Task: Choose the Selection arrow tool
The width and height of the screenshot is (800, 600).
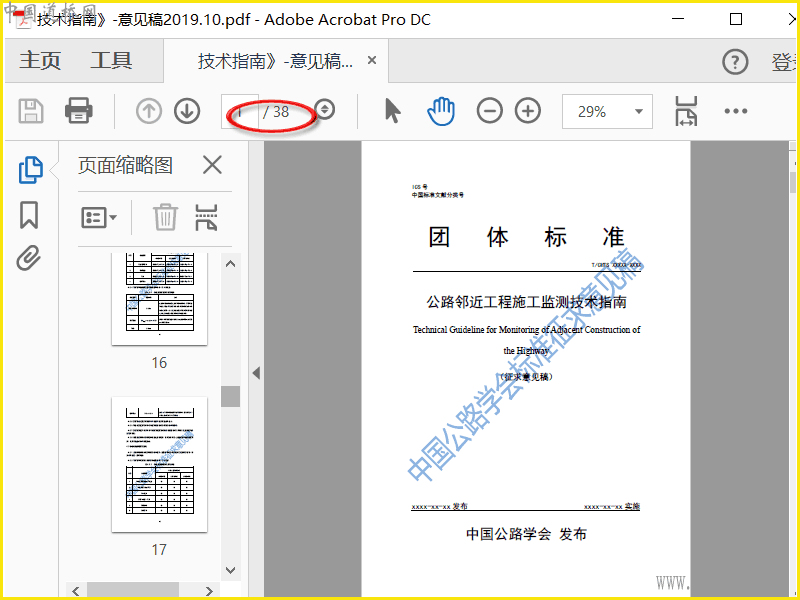Action: 392,111
